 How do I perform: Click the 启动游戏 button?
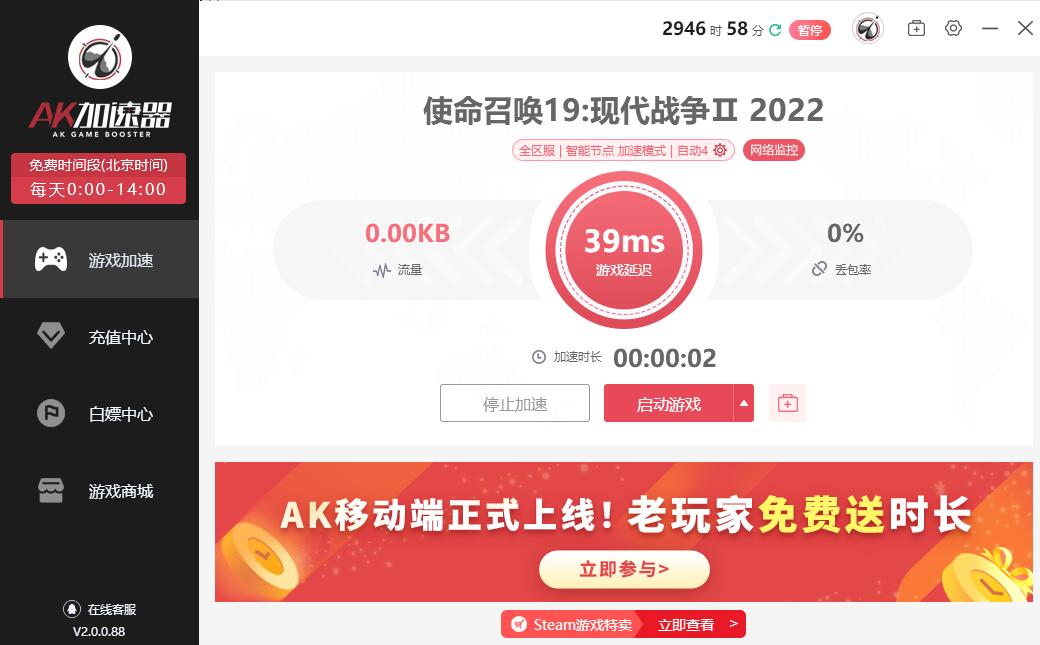tap(669, 403)
